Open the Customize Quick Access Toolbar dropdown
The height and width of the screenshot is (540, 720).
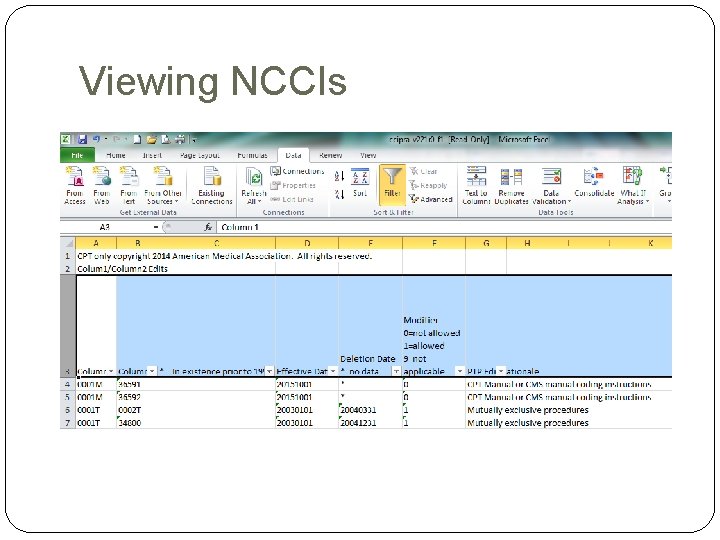point(195,140)
